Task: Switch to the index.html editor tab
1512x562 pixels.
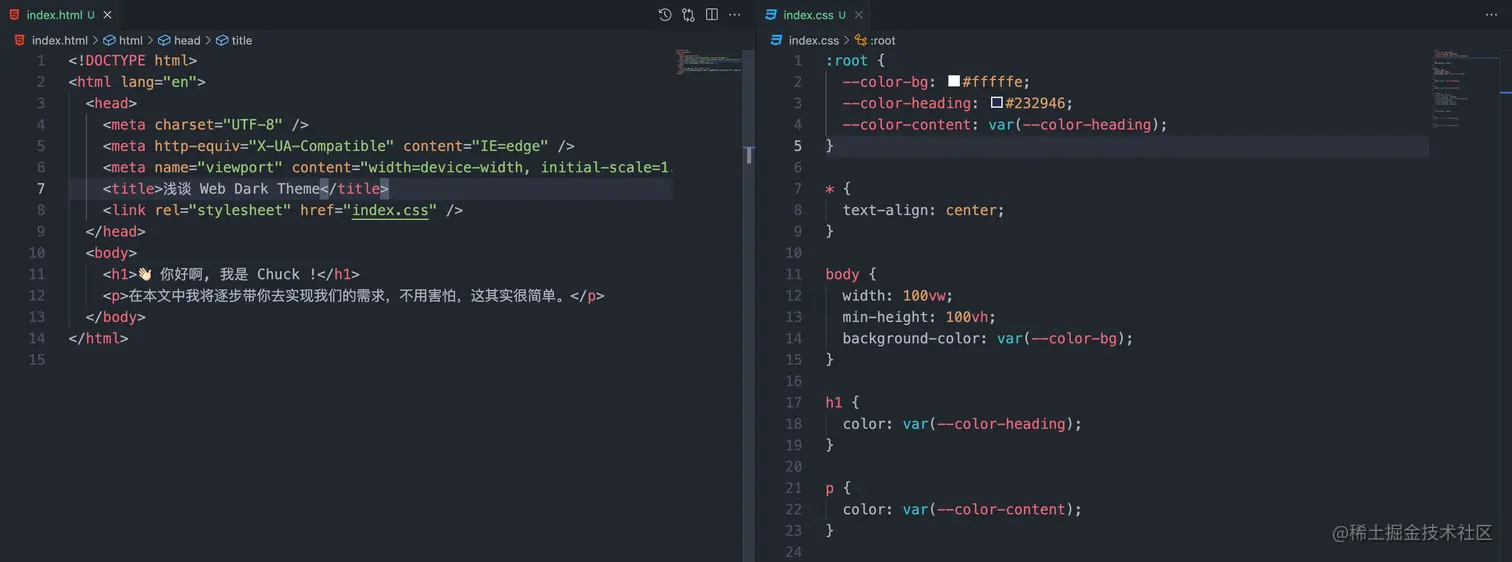Action: click(59, 15)
